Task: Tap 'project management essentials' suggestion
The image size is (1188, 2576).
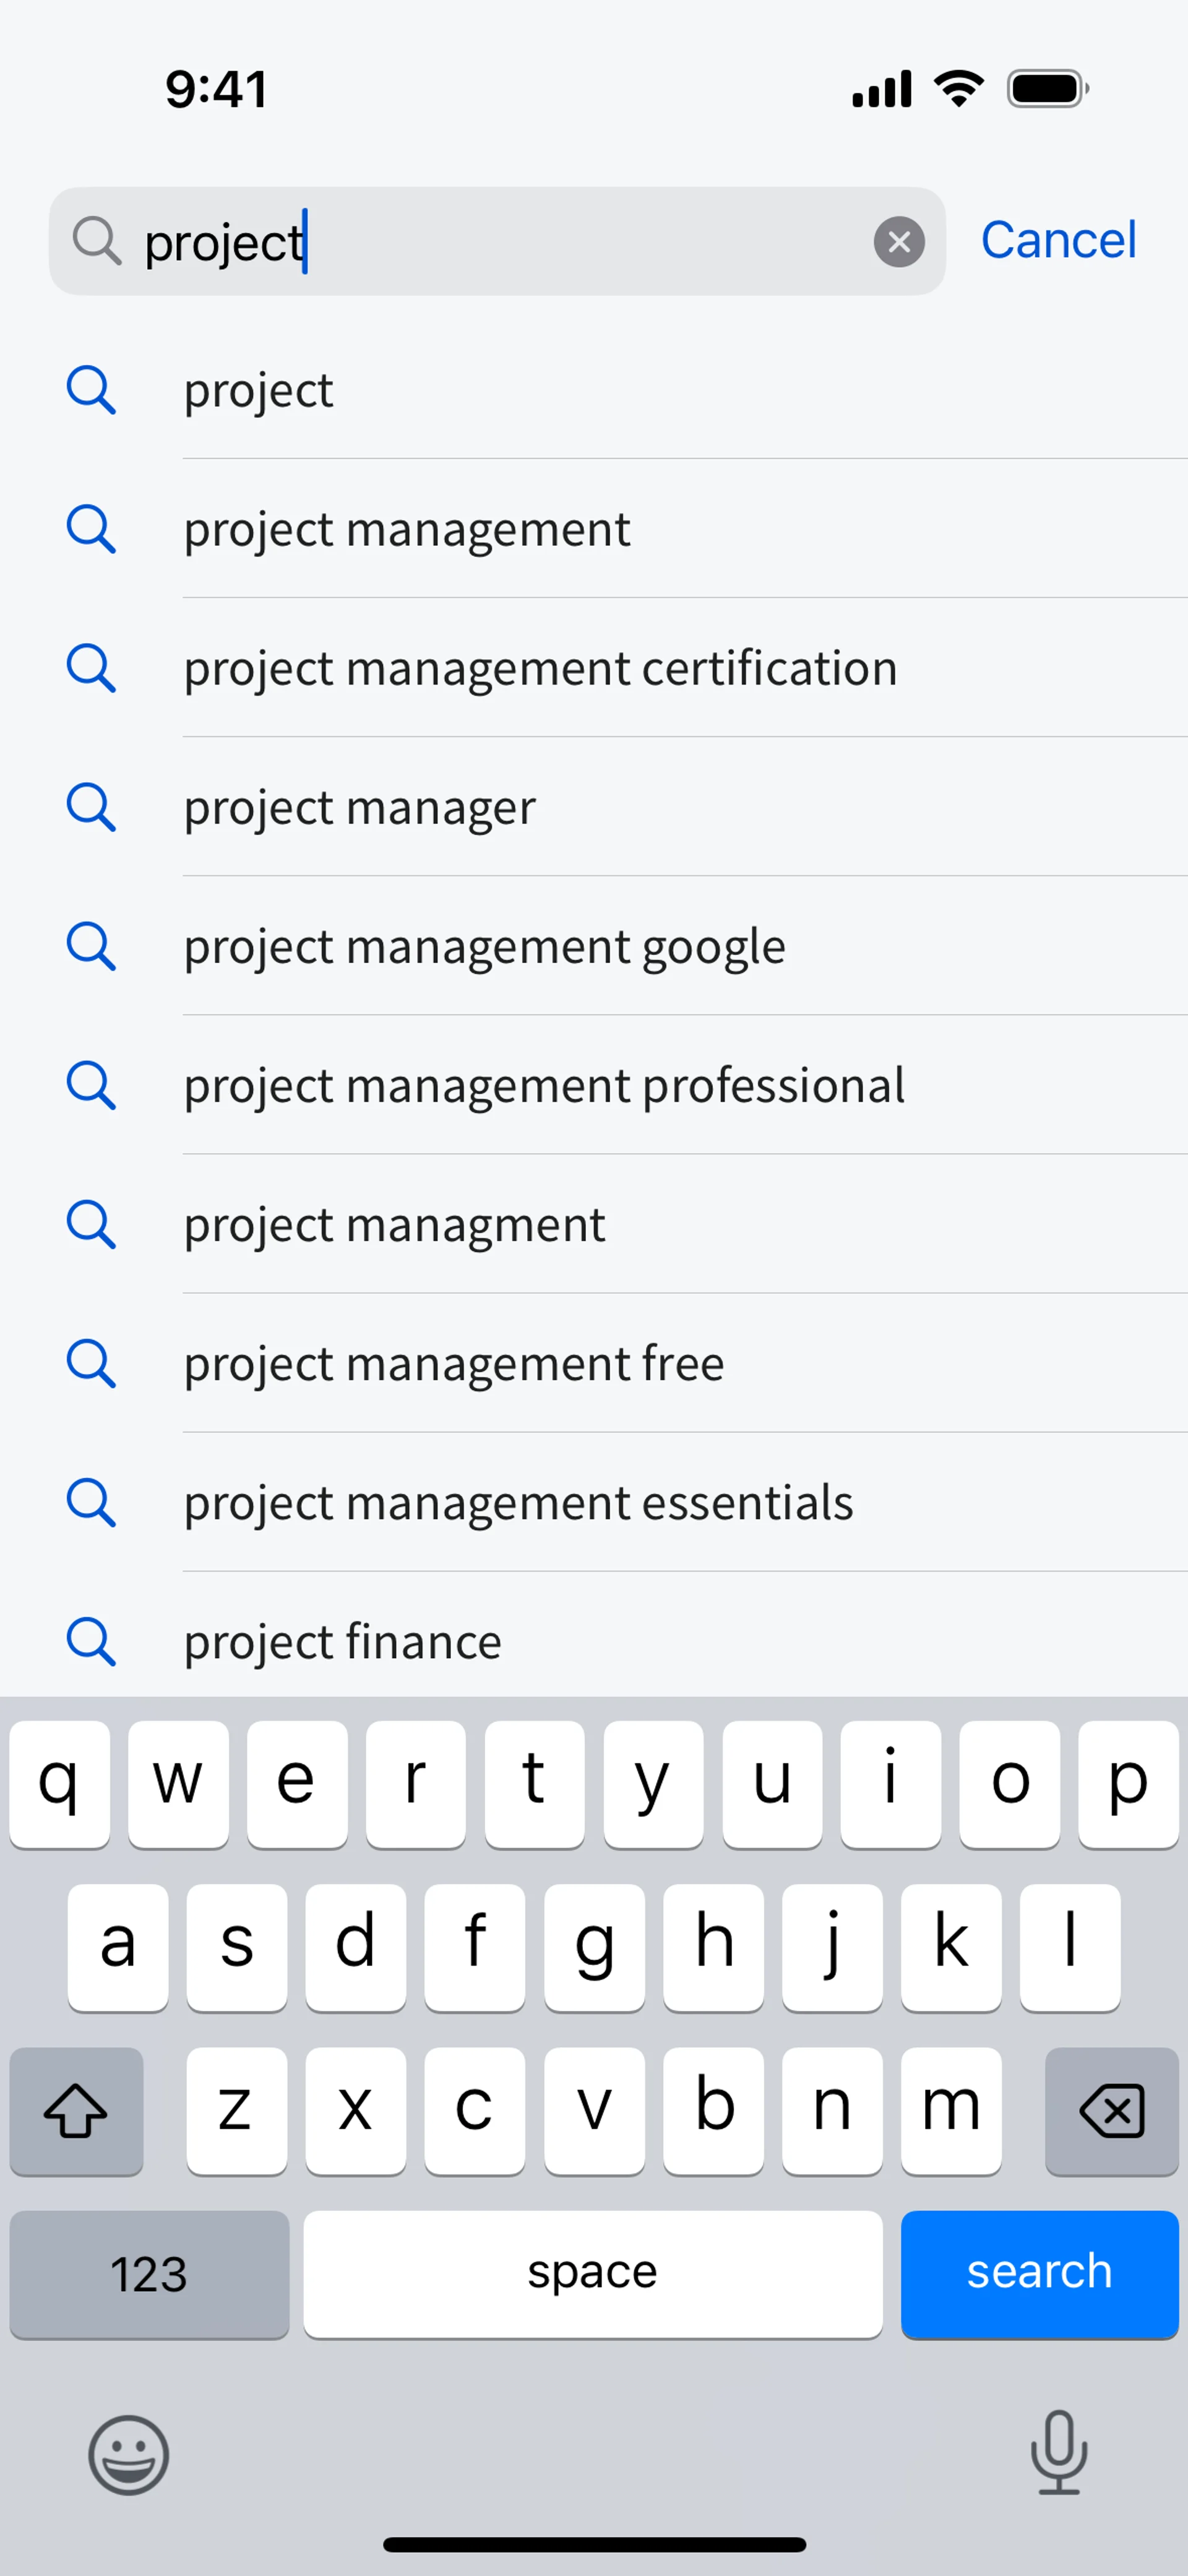Action: 518,1502
